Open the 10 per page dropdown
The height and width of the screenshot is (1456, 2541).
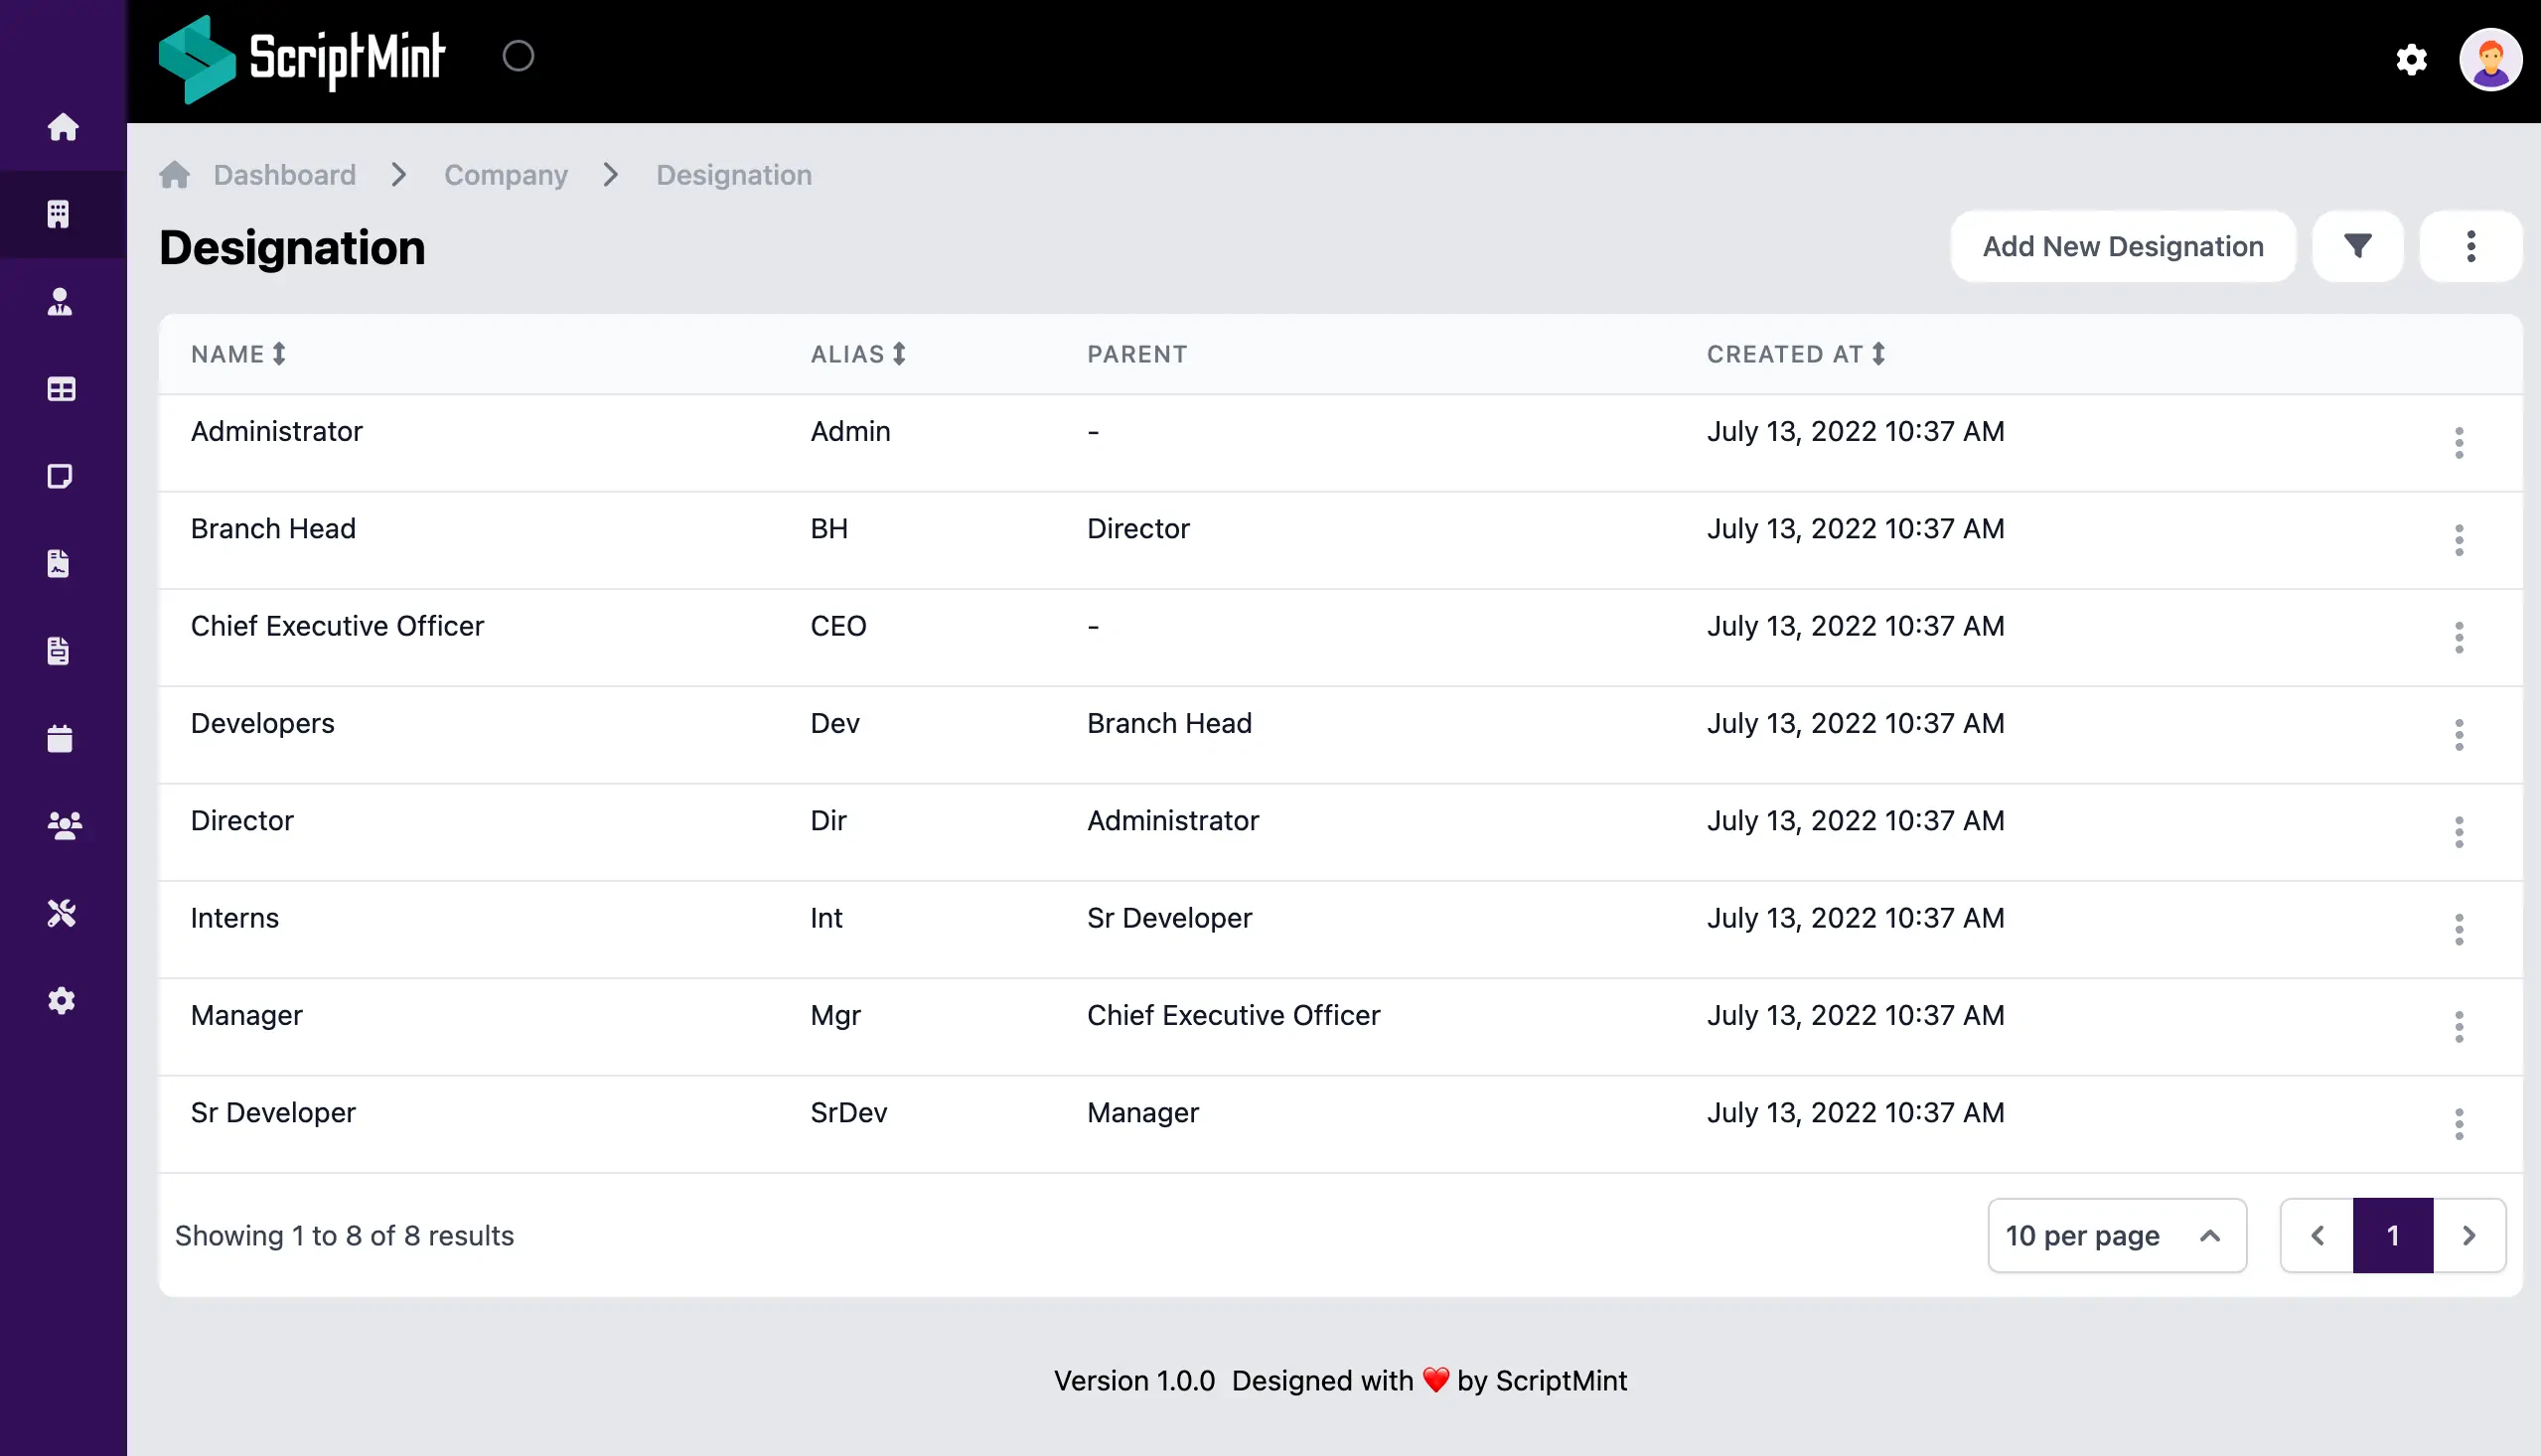(x=2117, y=1235)
